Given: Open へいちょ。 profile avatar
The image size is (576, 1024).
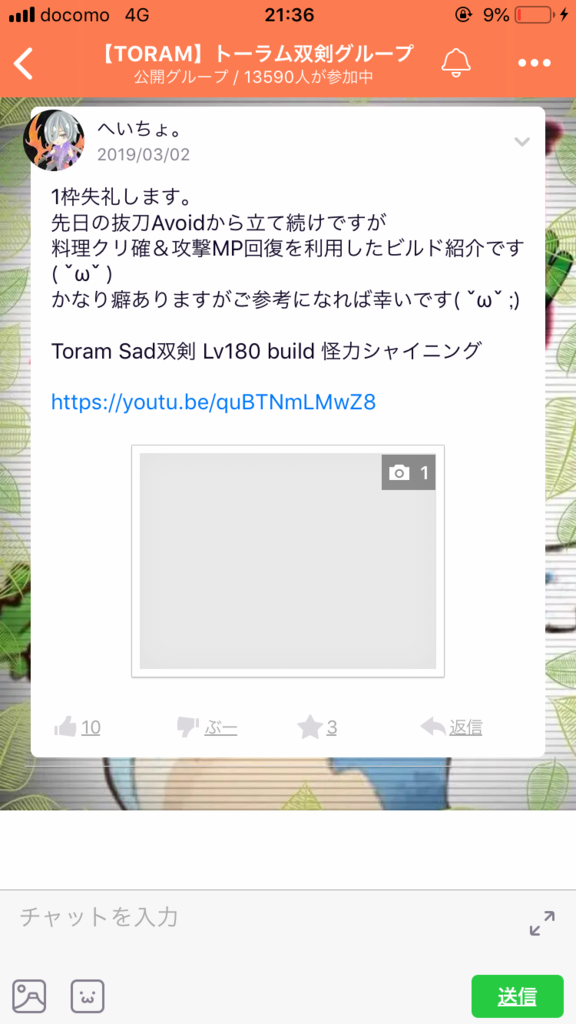Looking at the screenshot, I should 54,140.
